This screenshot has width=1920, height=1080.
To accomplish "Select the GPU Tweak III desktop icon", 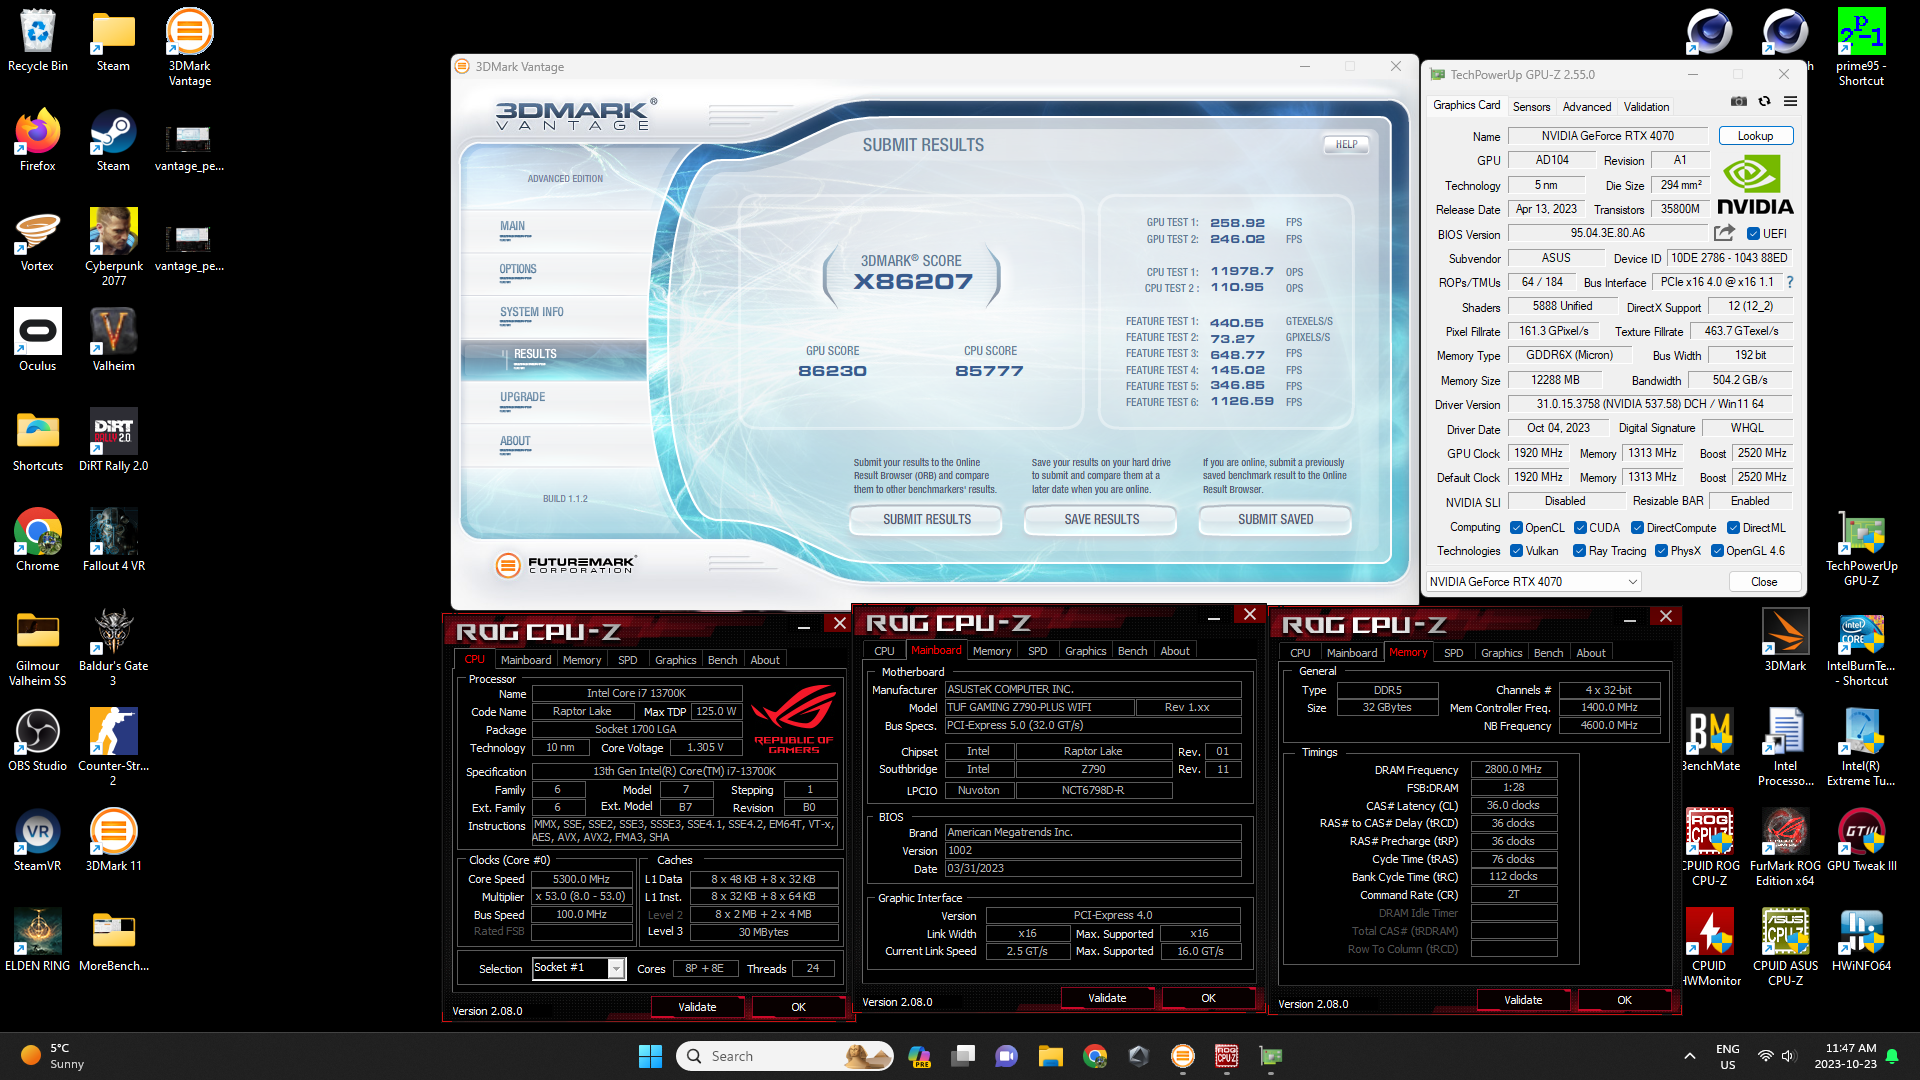I will (x=1861, y=841).
